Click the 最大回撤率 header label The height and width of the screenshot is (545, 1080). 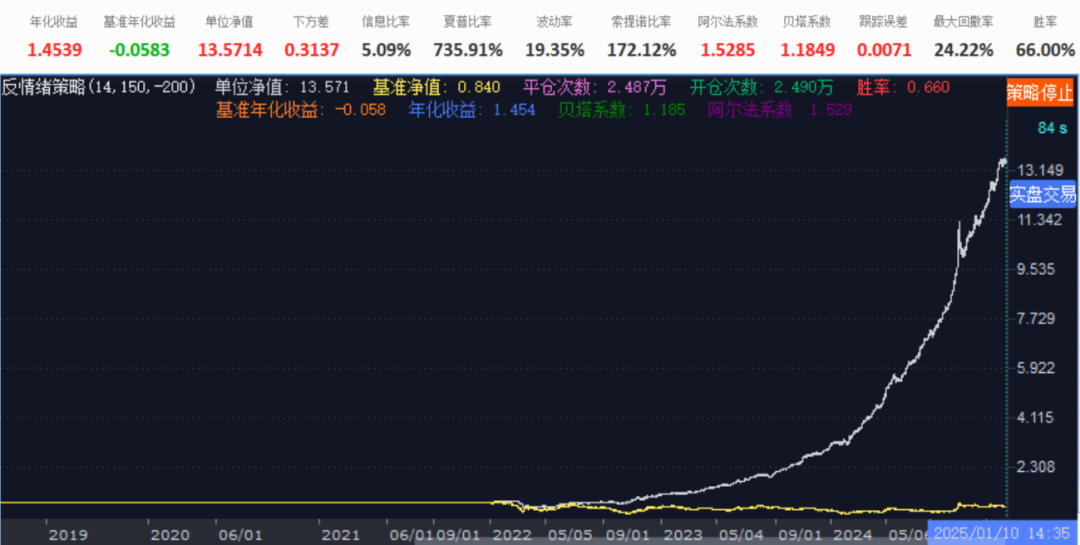click(x=964, y=22)
